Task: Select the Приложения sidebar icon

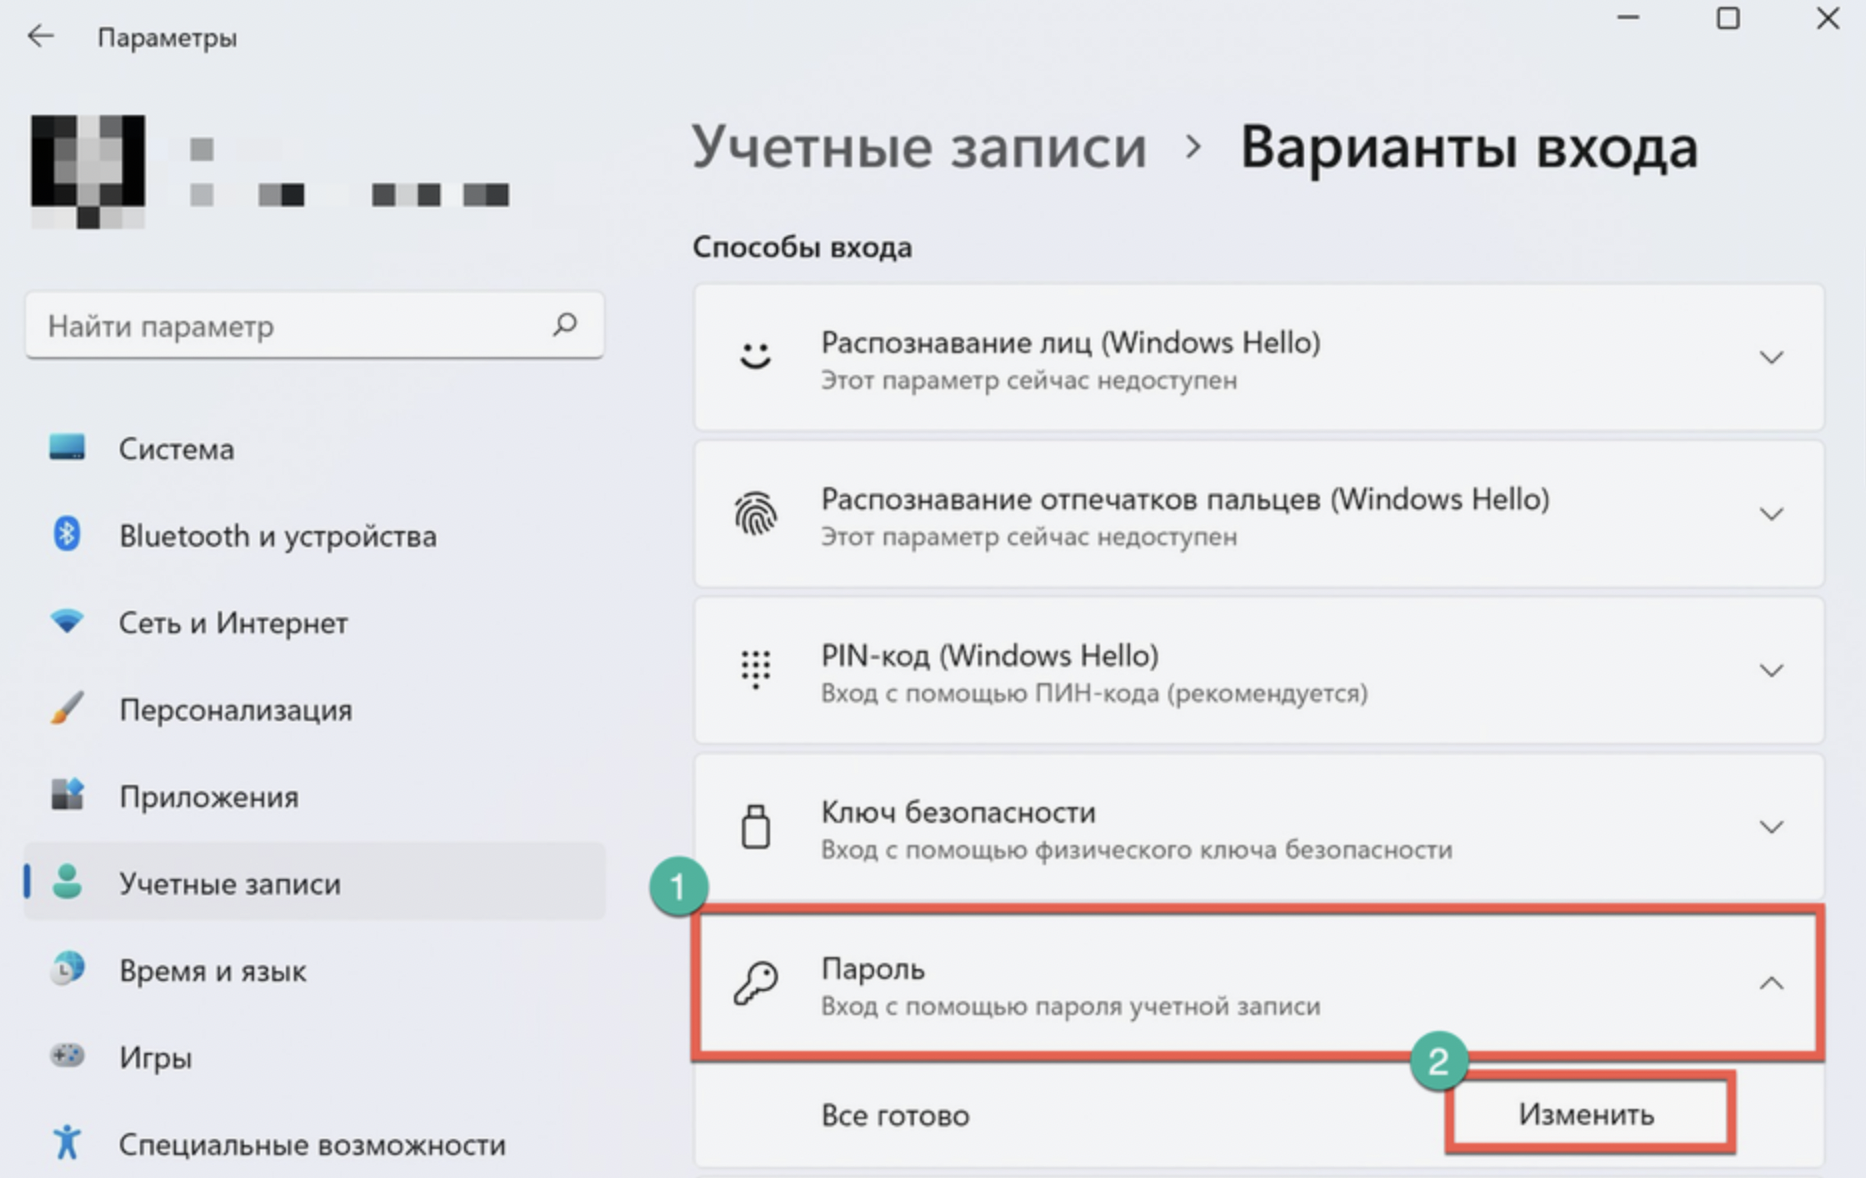Action: (x=67, y=795)
